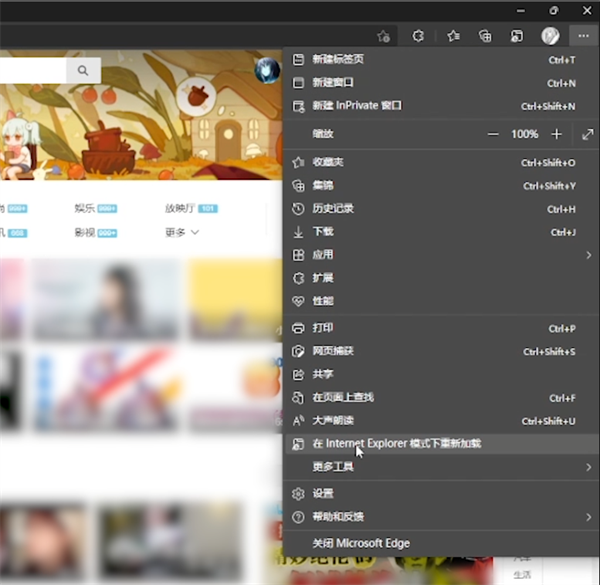Expand the 更多工具 submenu
The width and height of the screenshot is (600, 585).
441,467
